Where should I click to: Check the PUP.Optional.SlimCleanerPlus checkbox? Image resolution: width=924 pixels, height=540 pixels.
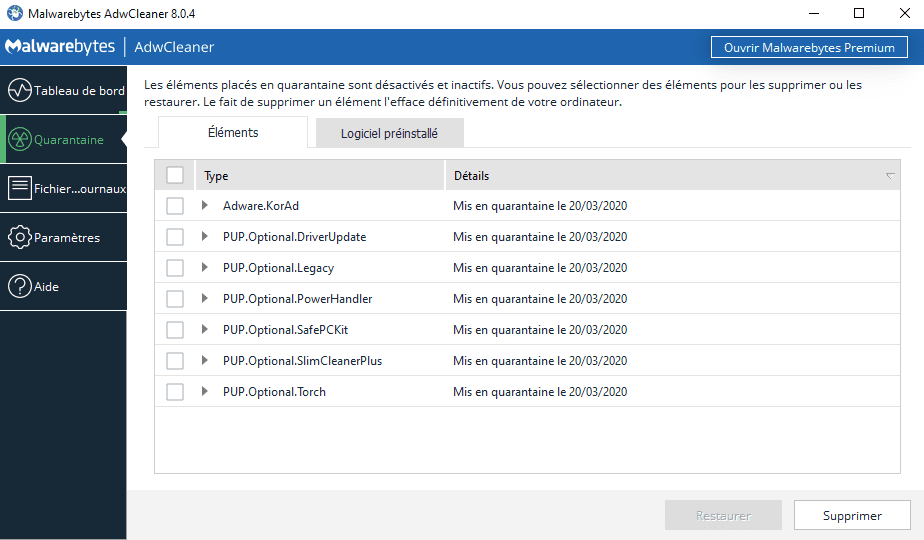(x=175, y=361)
